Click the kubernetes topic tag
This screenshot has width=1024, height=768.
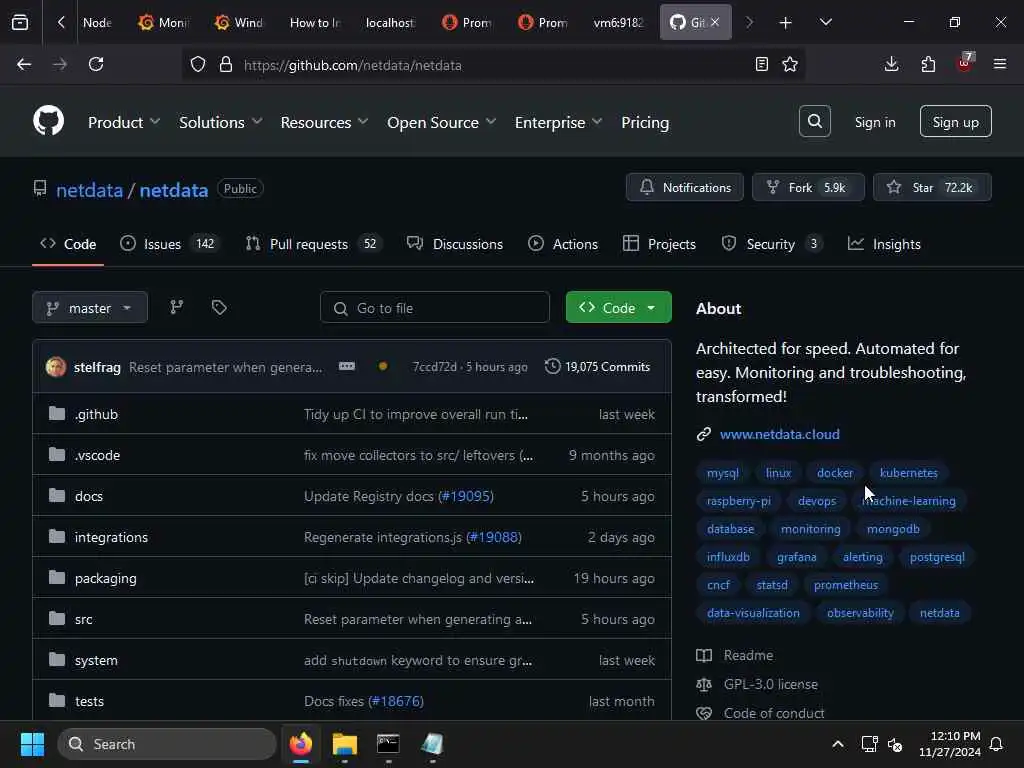(x=908, y=473)
